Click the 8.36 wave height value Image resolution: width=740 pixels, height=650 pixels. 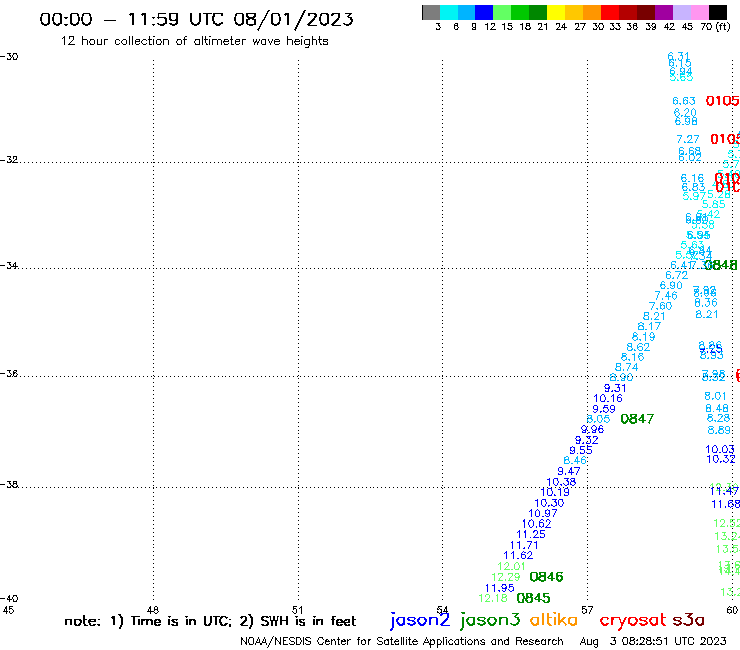(x=706, y=303)
